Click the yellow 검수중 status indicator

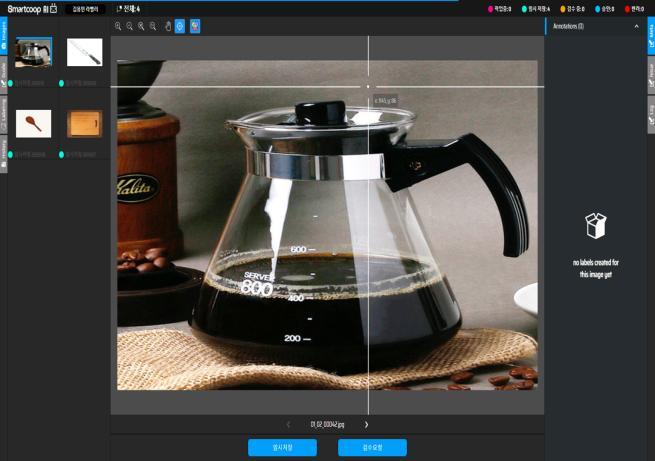572,9
